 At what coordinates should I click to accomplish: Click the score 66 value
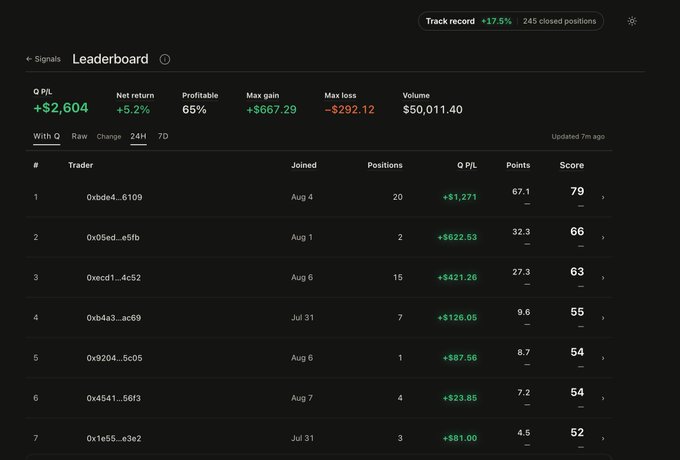pyautogui.click(x=577, y=232)
